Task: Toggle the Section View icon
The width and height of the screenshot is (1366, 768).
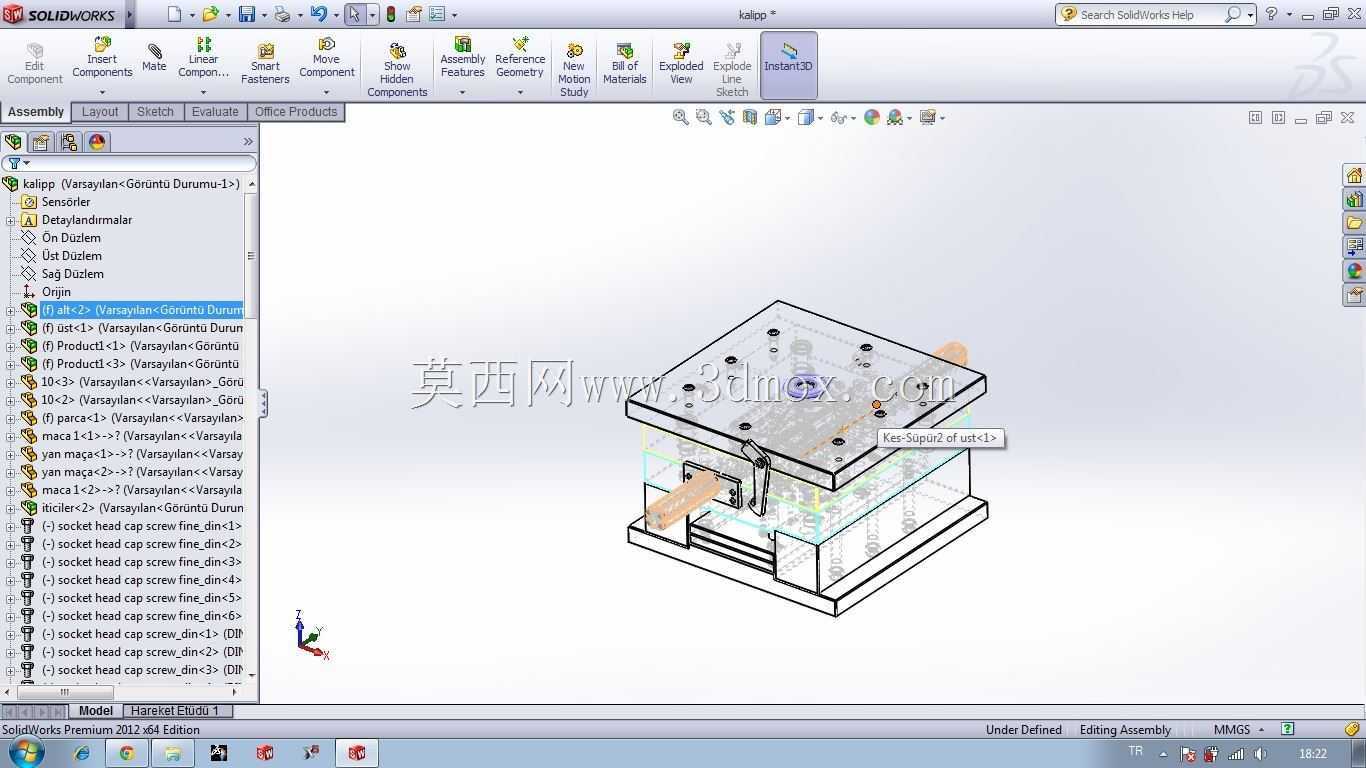Action: click(750, 117)
